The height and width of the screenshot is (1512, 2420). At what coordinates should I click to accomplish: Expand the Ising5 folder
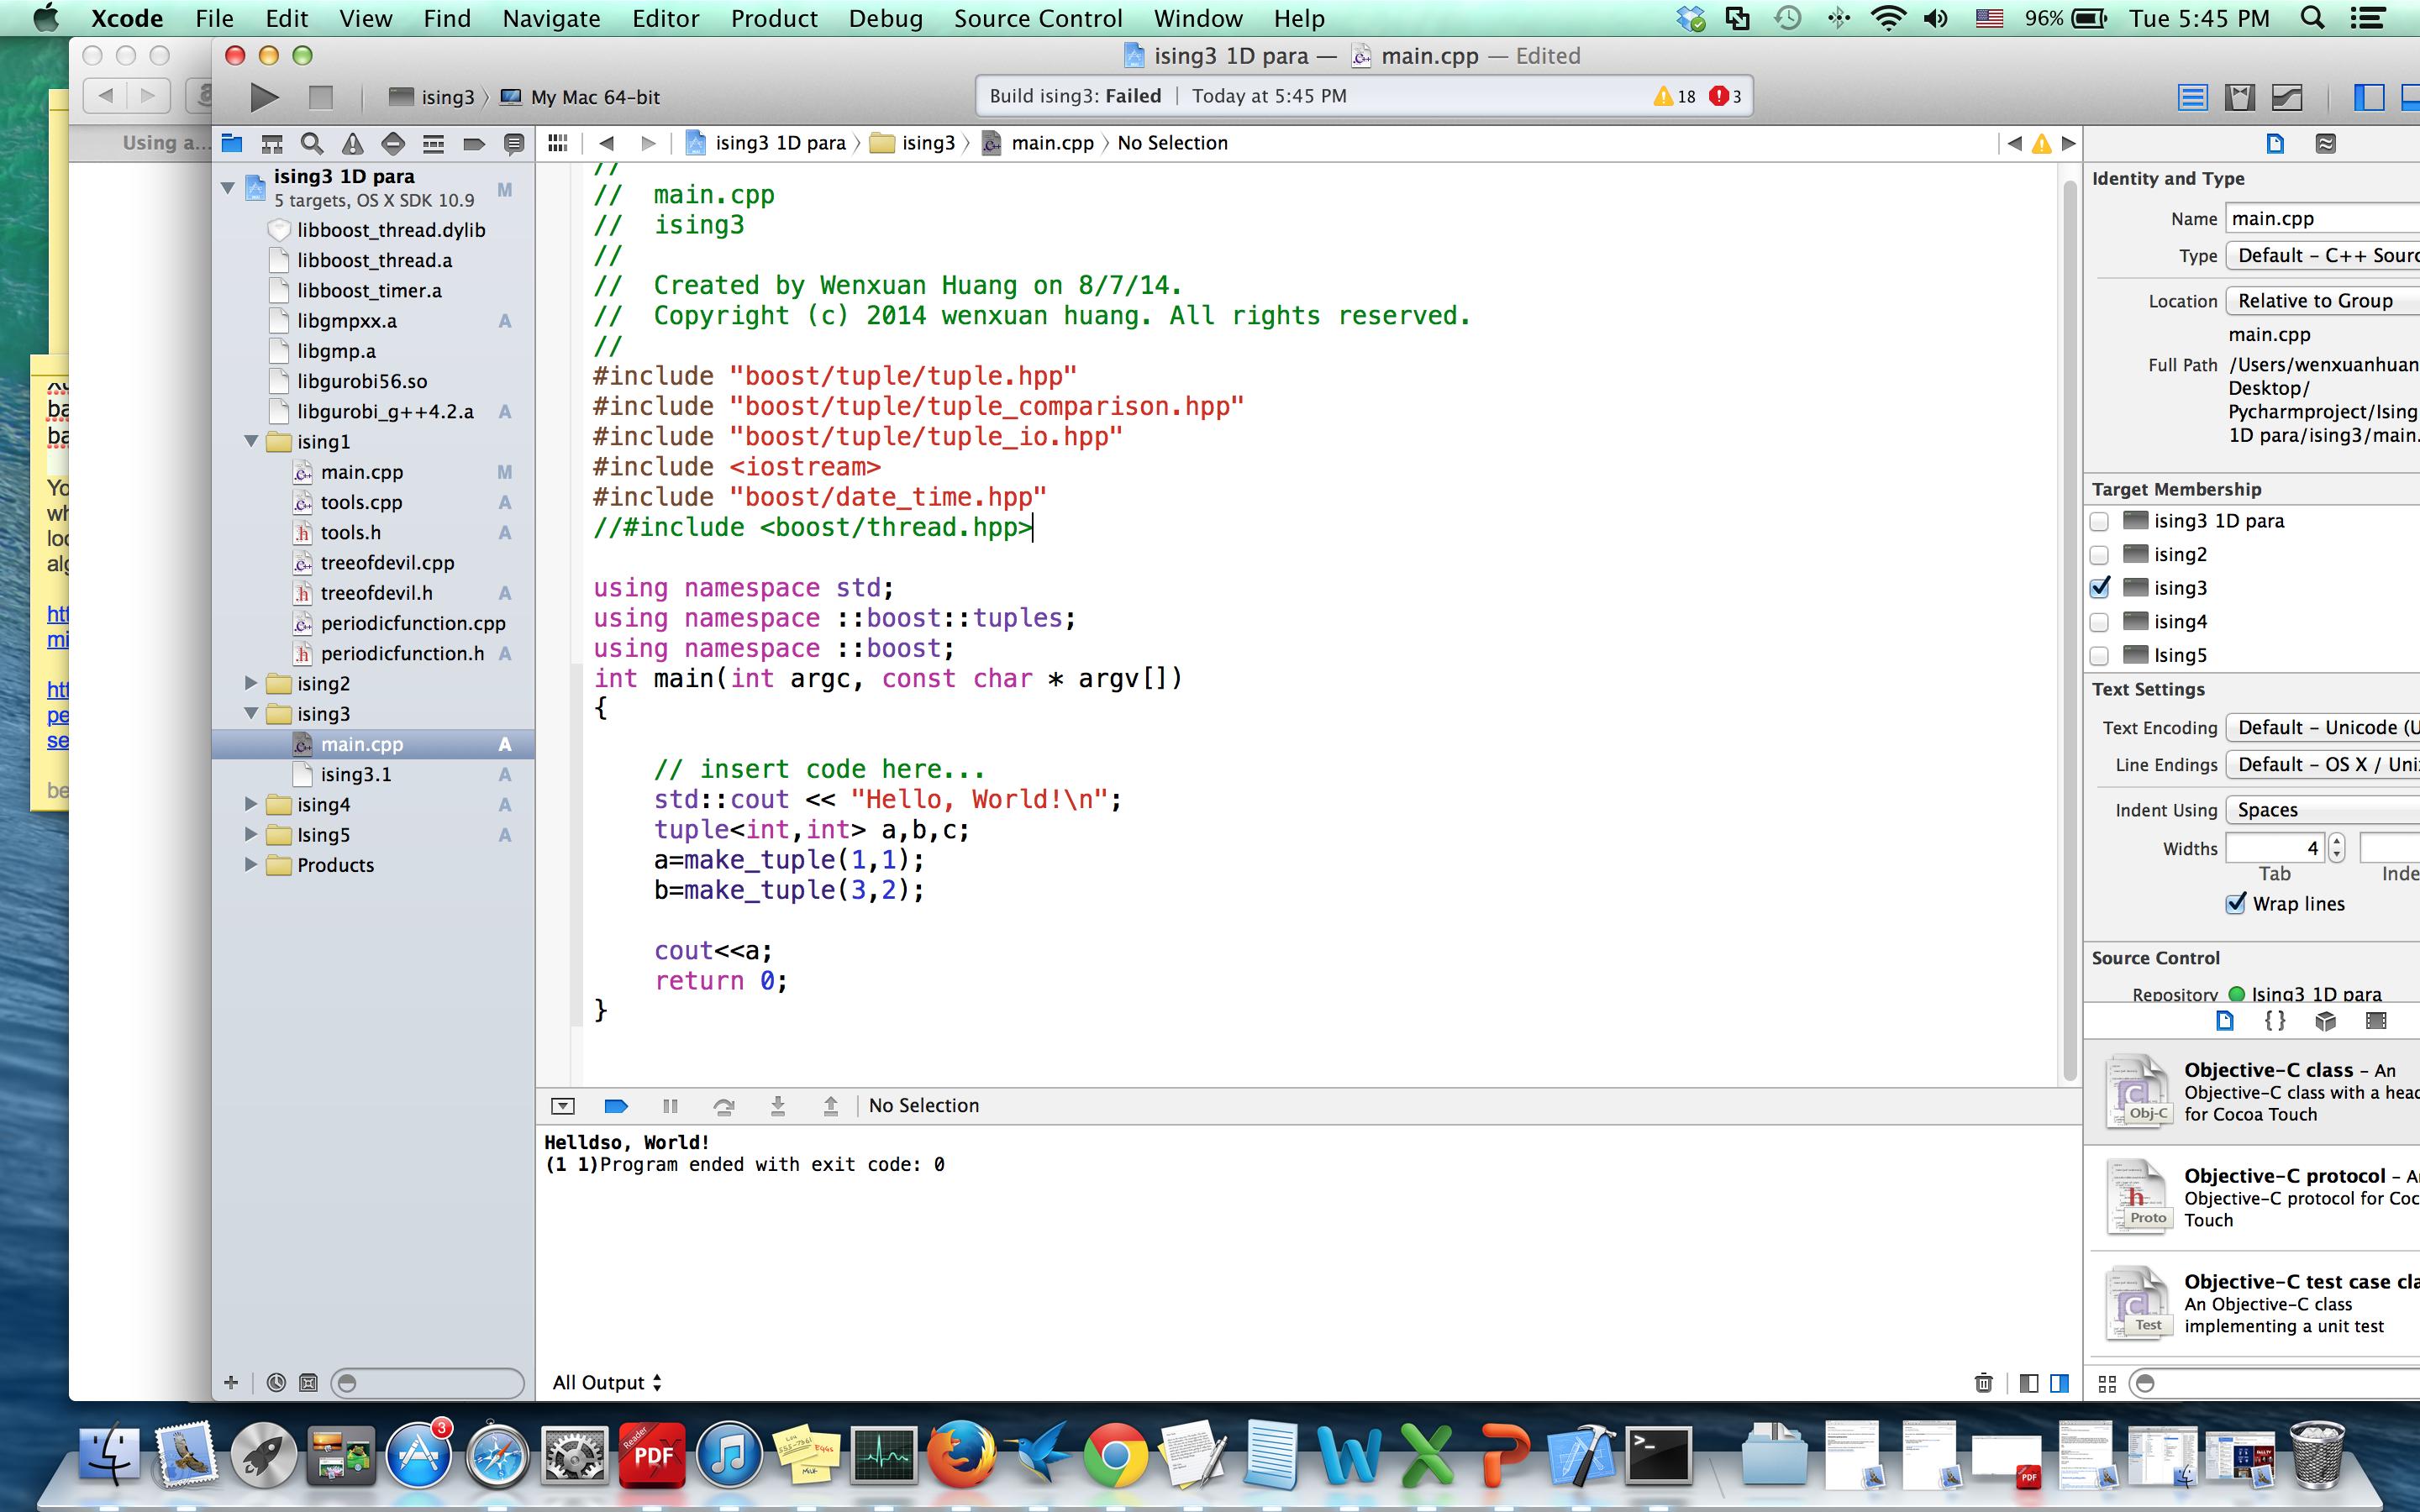(x=252, y=834)
